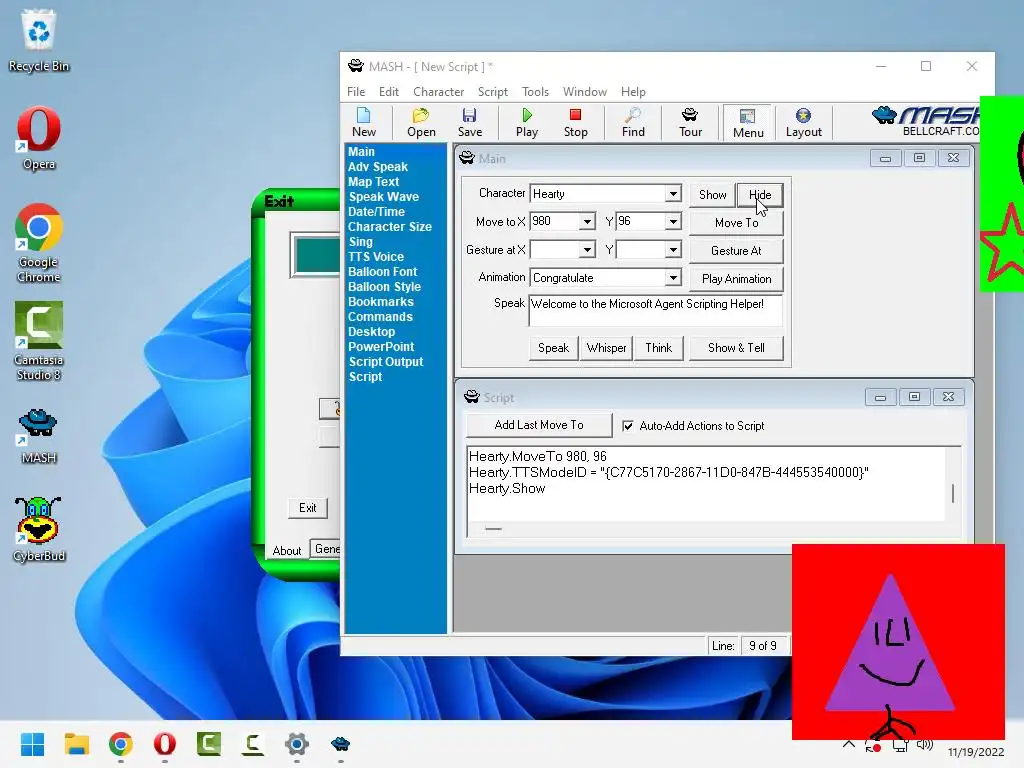Viewport: 1024px width, 768px height.
Task: Expand the Gesture at Y dropdown
Action: pyautogui.click(x=673, y=249)
